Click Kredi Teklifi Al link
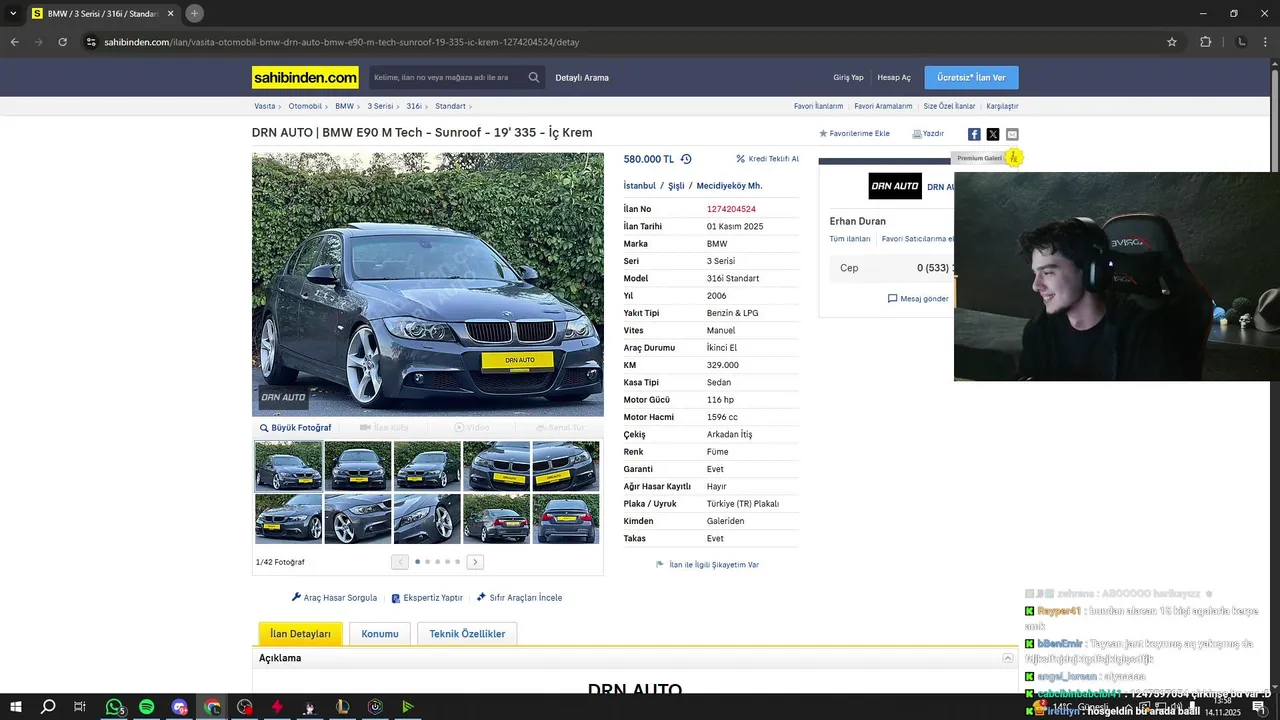1280x720 pixels. point(767,159)
